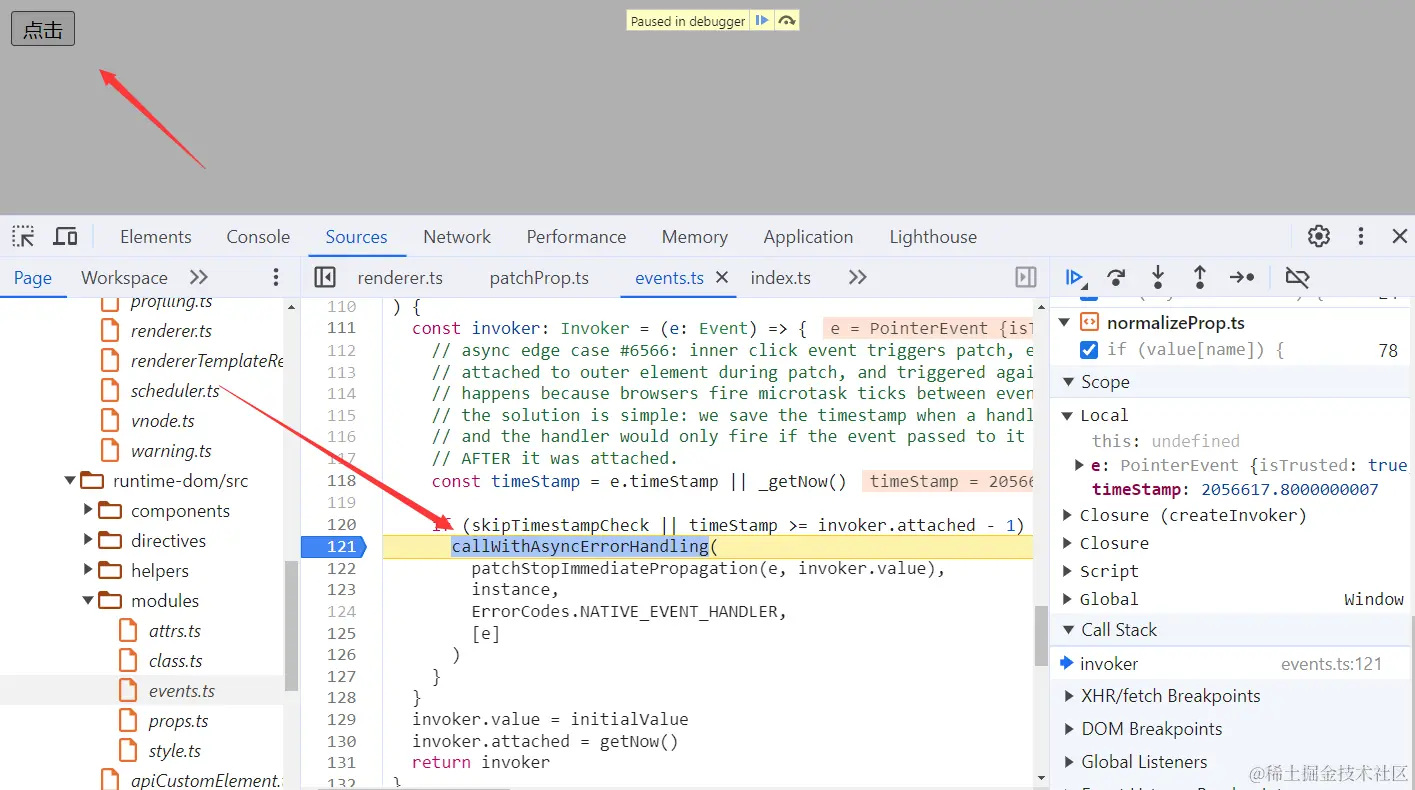Open the Console panel
The image size is (1415, 790).
258,237
